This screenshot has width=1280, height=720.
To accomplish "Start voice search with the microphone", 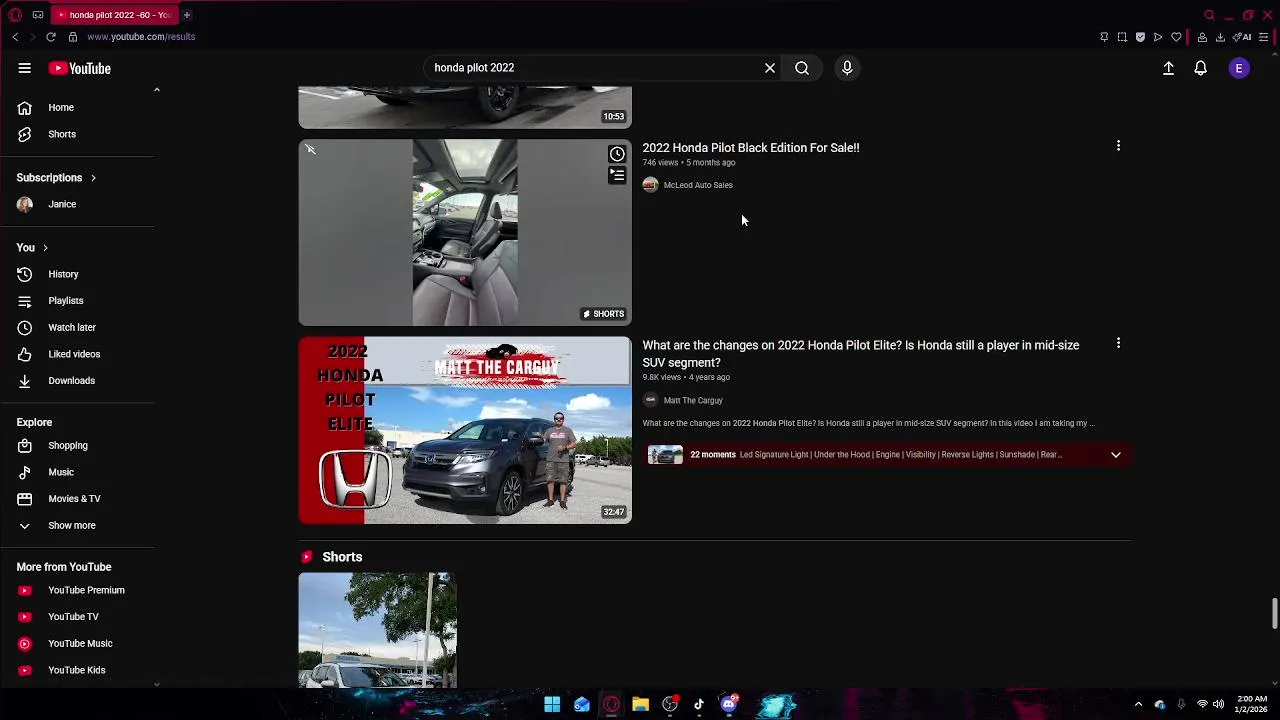I will (x=847, y=68).
